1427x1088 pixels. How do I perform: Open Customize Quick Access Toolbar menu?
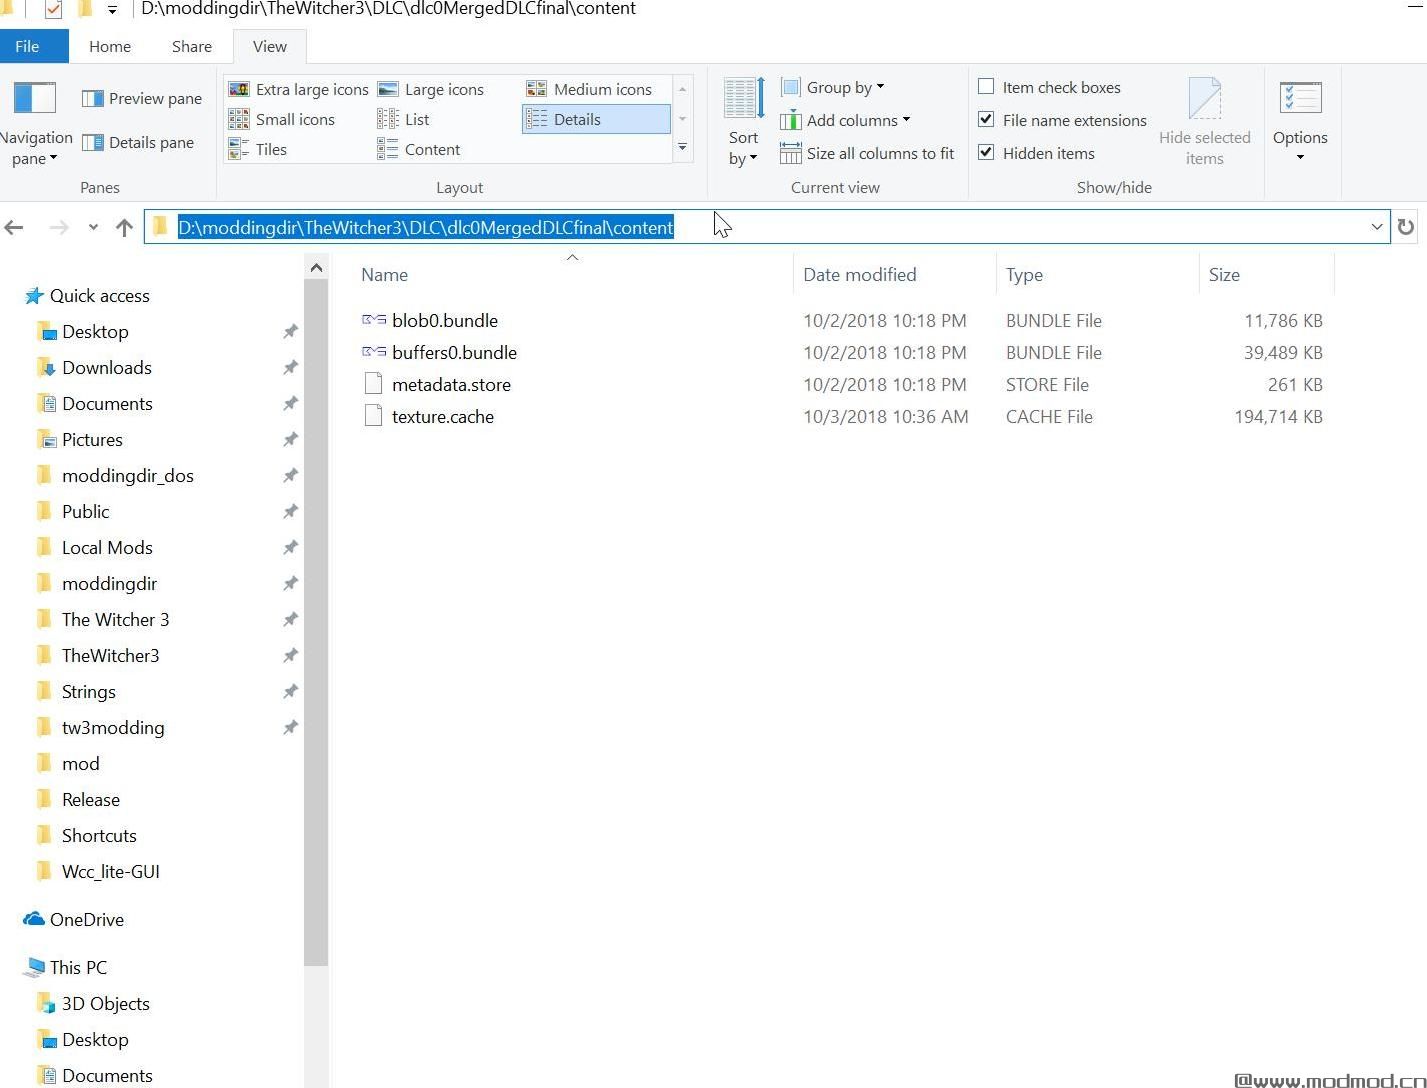[x=112, y=10]
